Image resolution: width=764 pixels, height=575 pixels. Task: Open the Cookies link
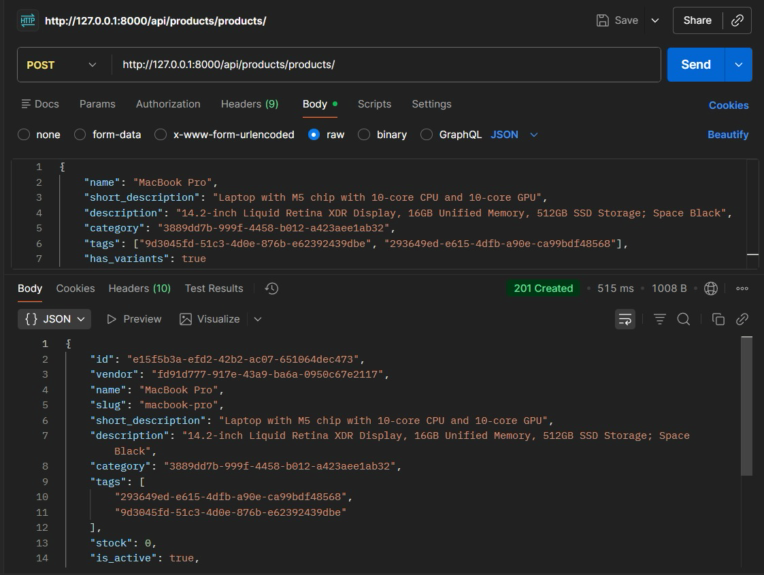coord(728,105)
